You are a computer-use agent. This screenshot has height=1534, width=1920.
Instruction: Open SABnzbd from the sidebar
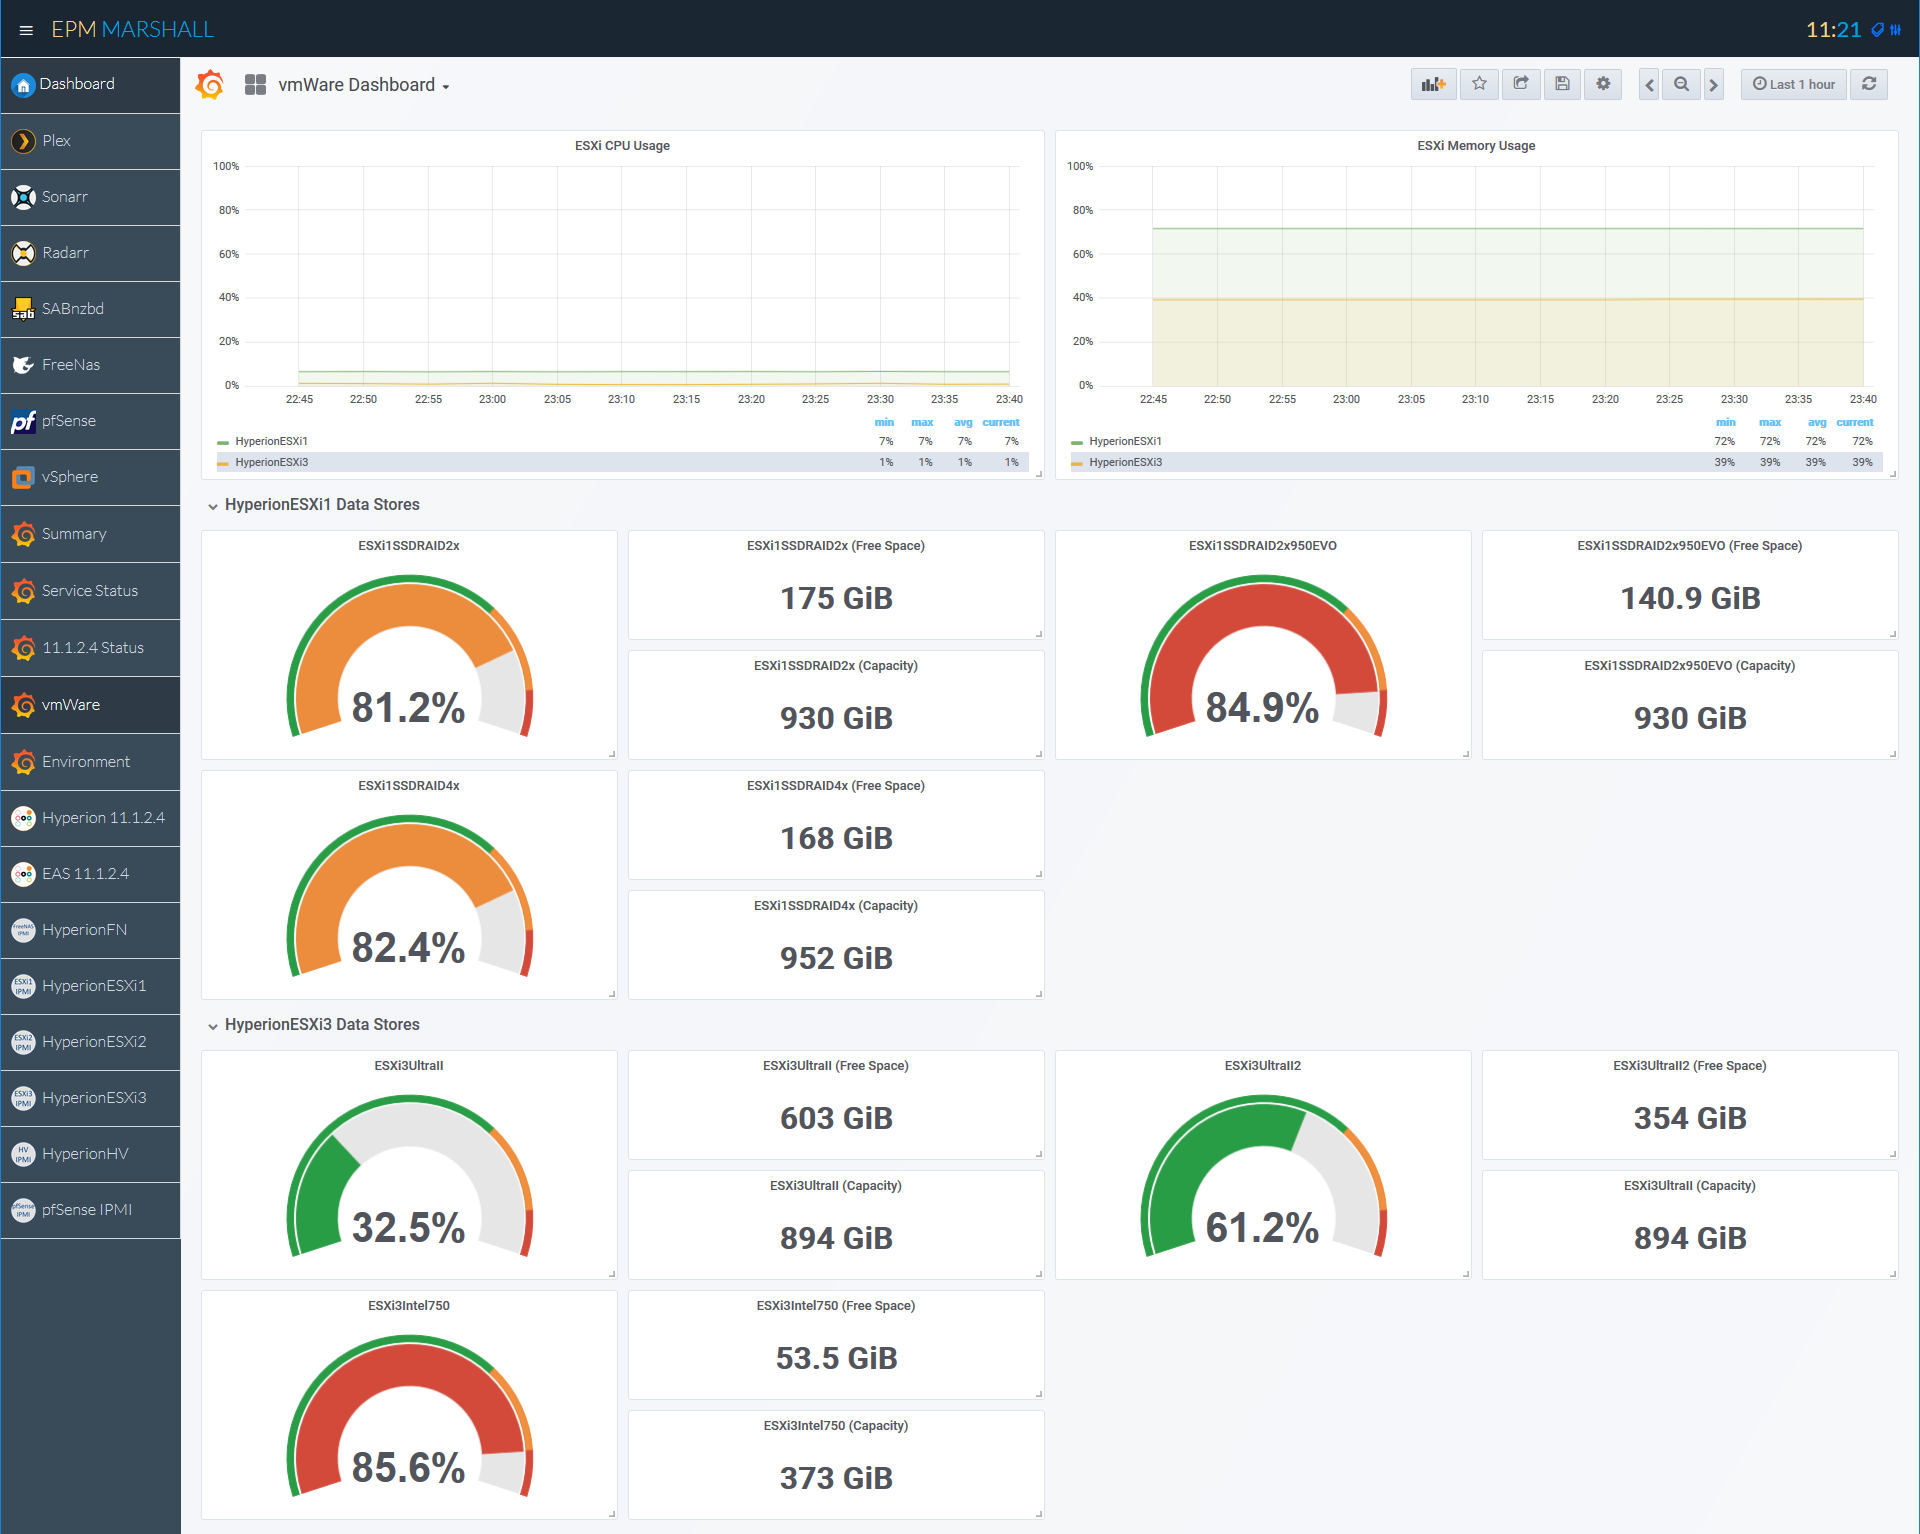90,309
